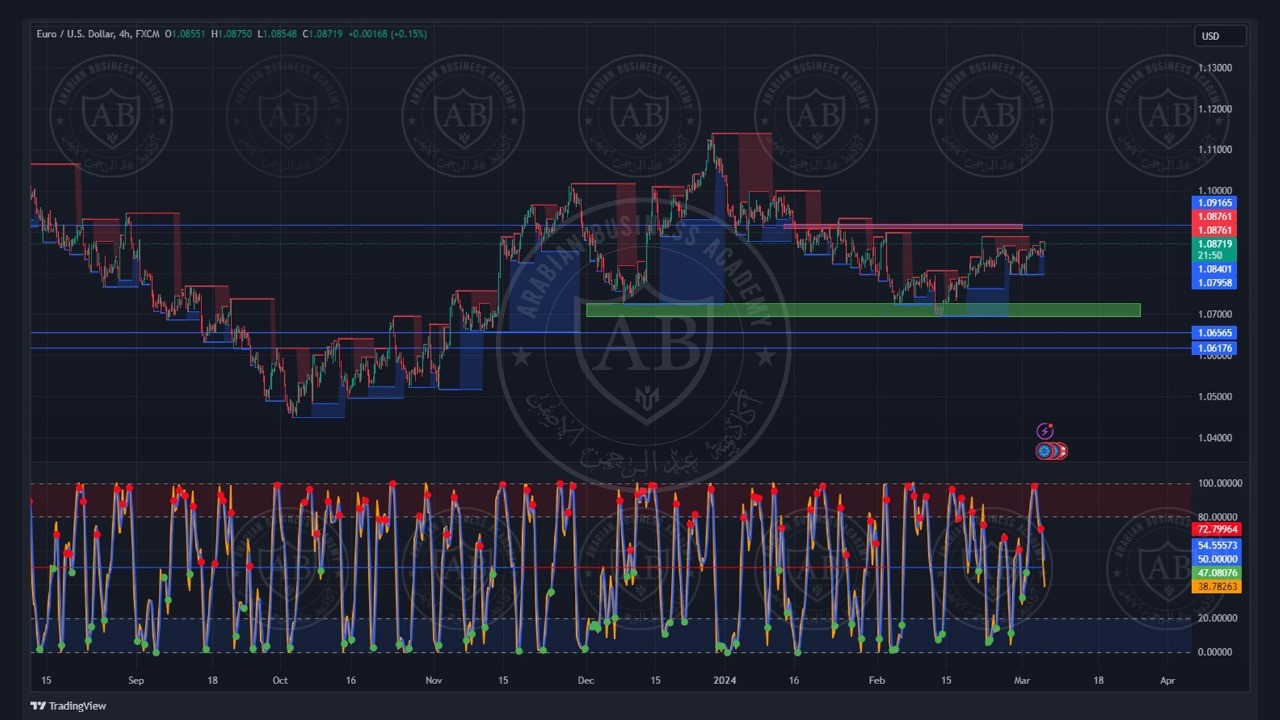The height and width of the screenshot is (720, 1280).
Task: Click the Feb label on time axis
Action: pos(877,680)
